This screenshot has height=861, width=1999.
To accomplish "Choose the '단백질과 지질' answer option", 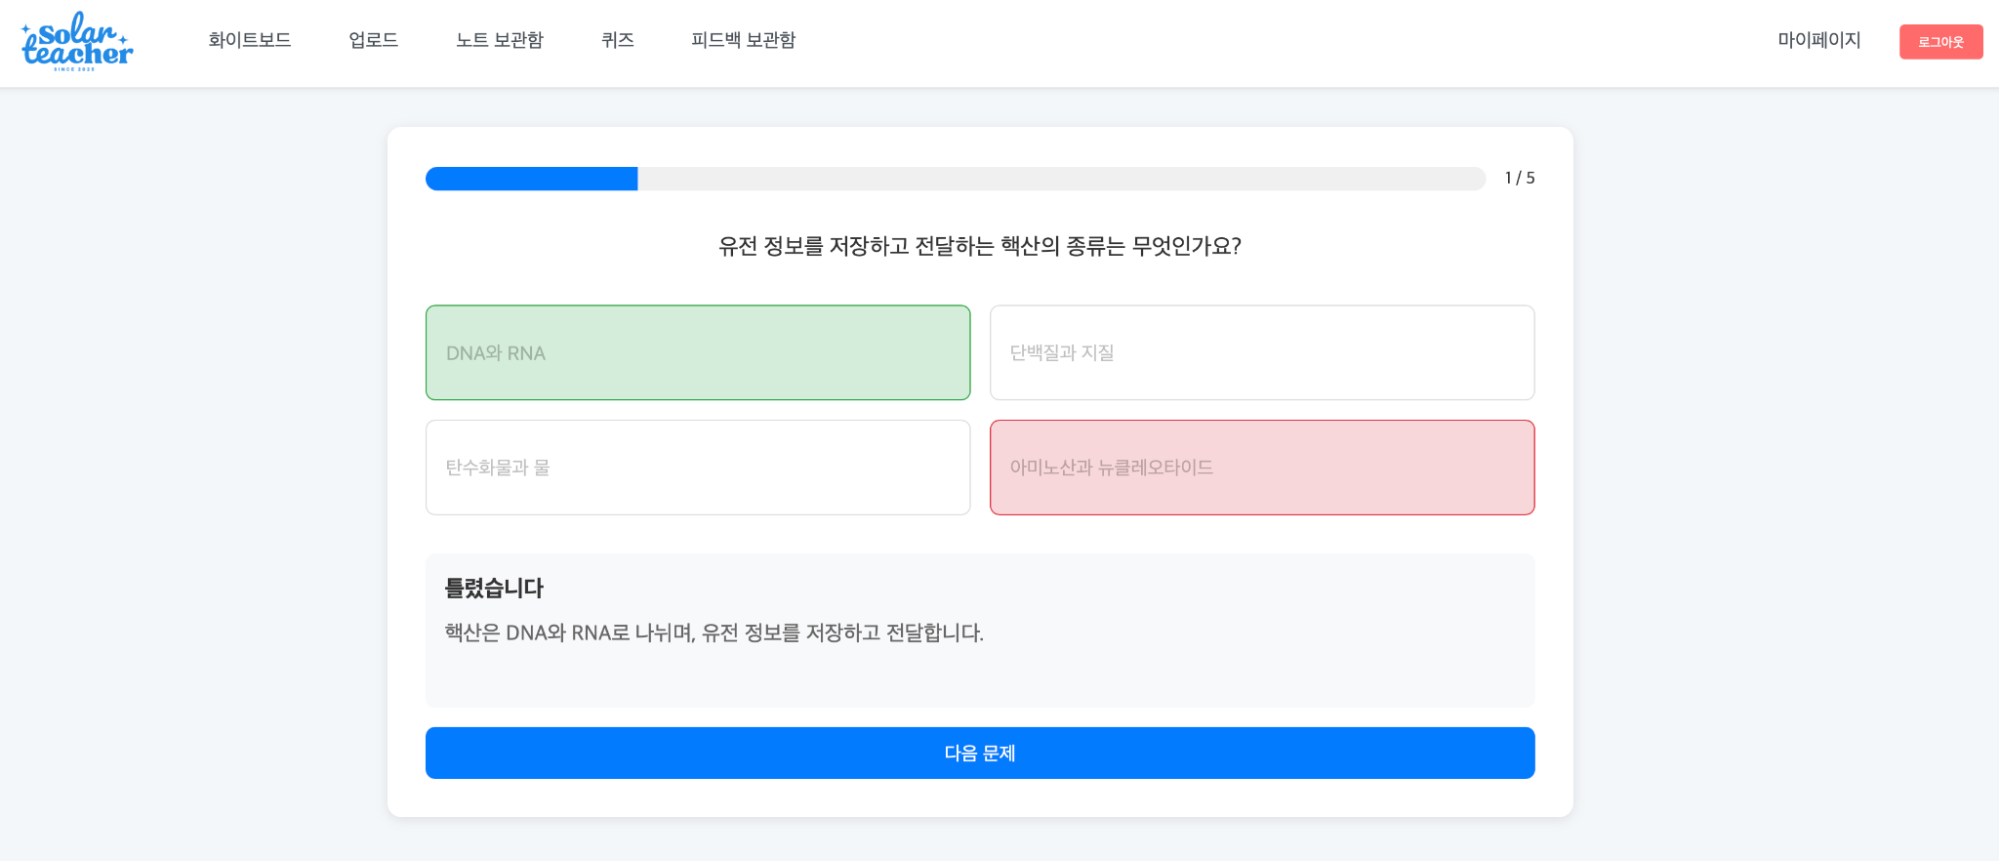I will click(x=1261, y=353).
